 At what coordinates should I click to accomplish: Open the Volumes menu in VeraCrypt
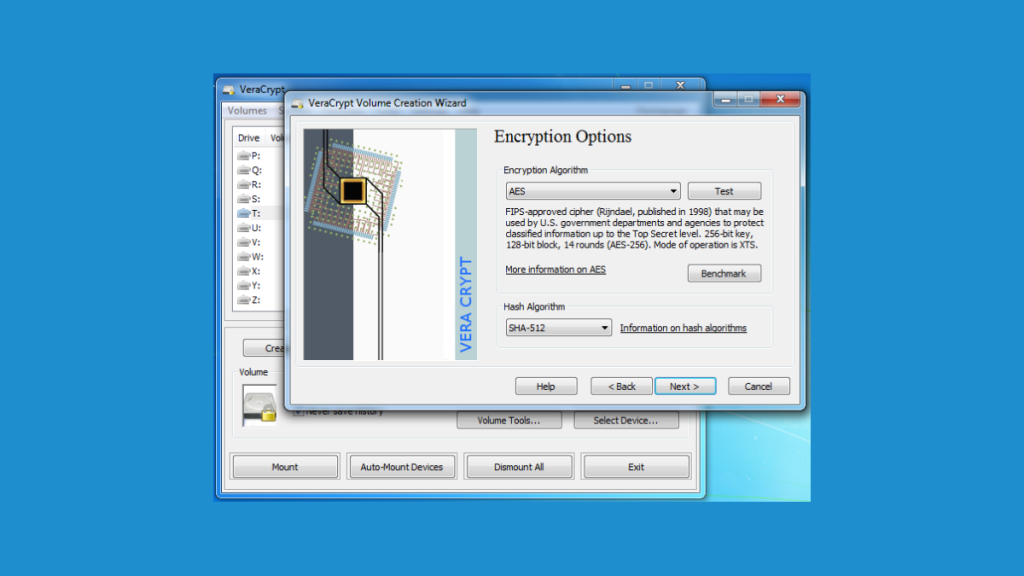tap(247, 111)
